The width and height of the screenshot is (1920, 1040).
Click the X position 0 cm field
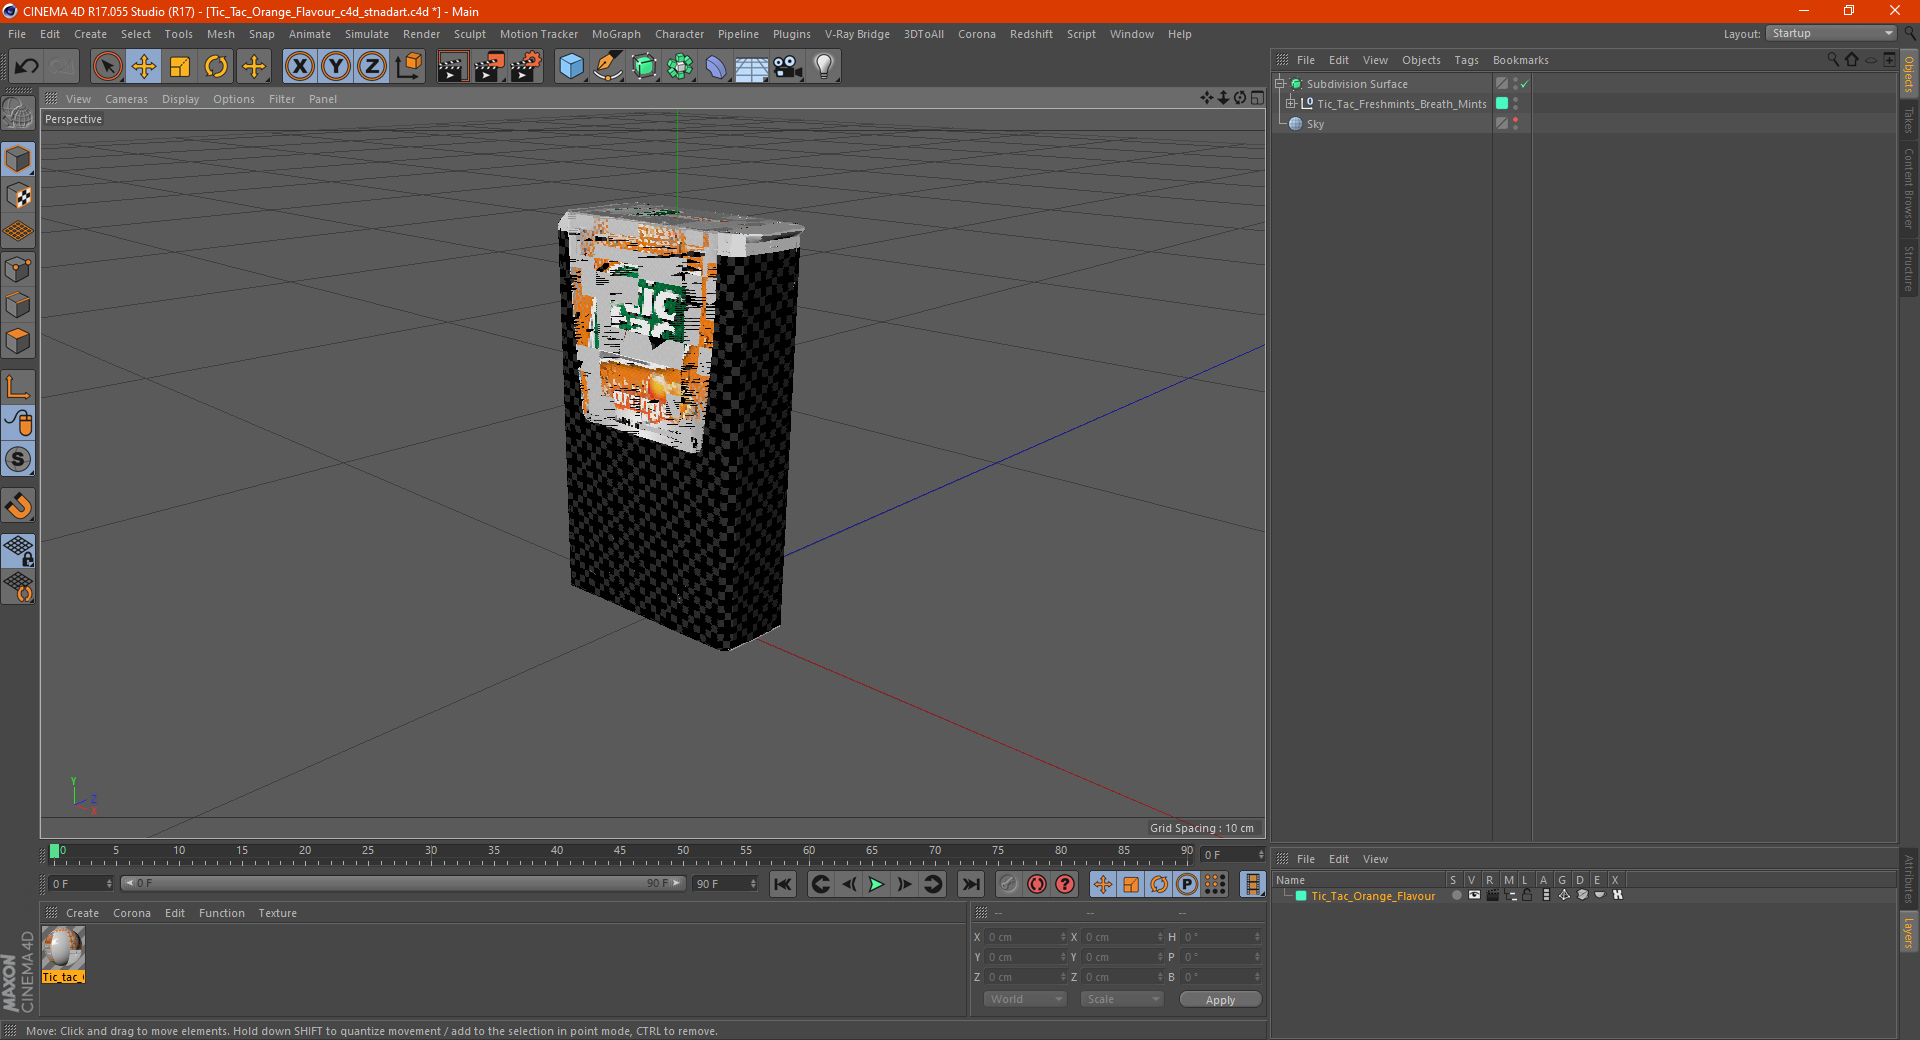click(x=1025, y=937)
